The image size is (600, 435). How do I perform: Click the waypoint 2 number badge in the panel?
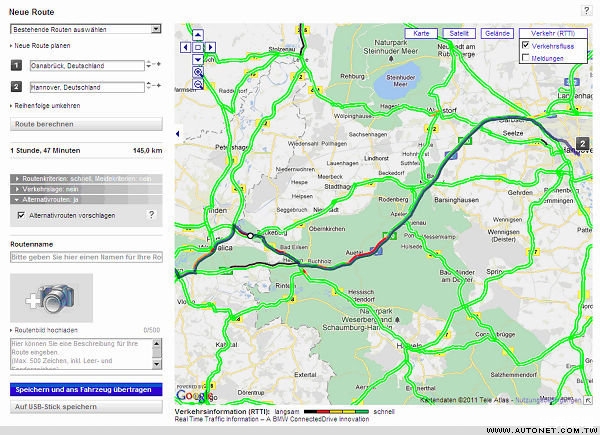[x=16, y=86]
